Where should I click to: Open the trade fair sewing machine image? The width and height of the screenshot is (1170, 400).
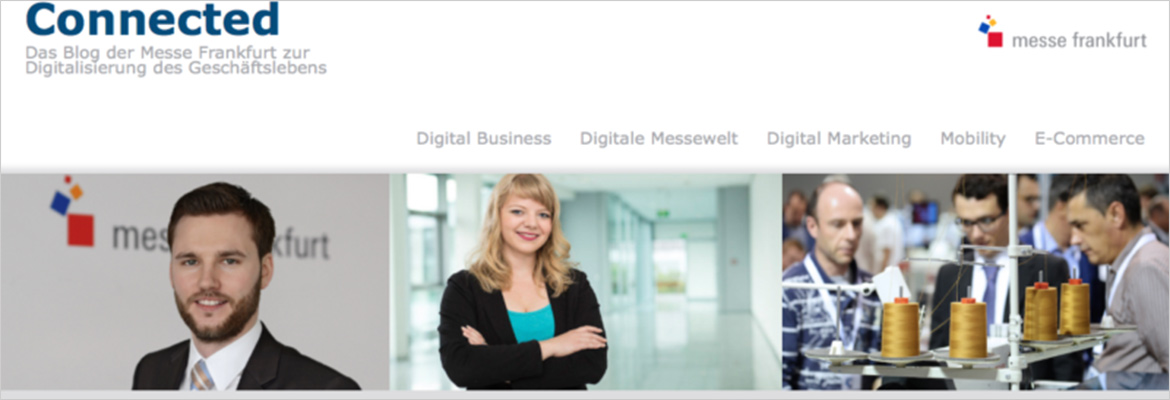pos(975,282)
